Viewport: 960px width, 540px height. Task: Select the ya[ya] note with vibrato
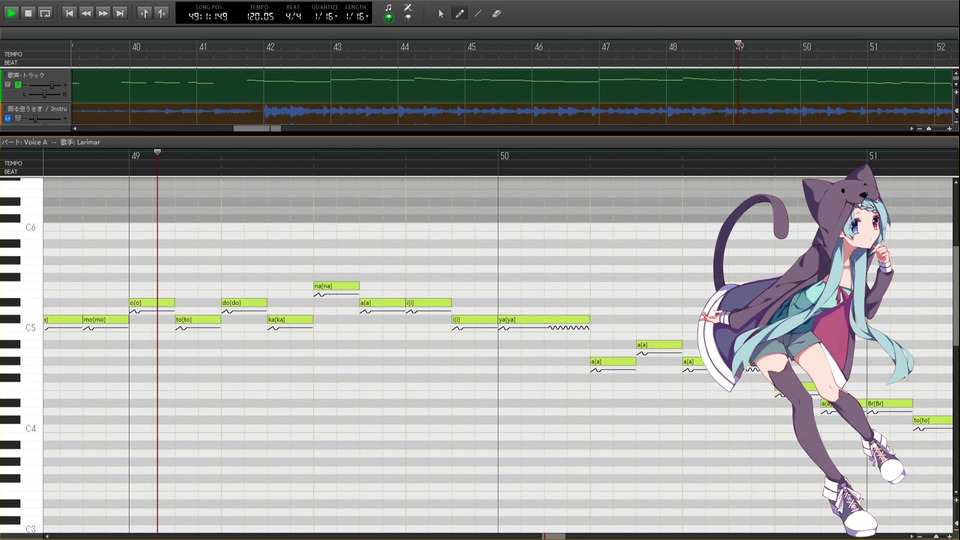tap(544, 320)
